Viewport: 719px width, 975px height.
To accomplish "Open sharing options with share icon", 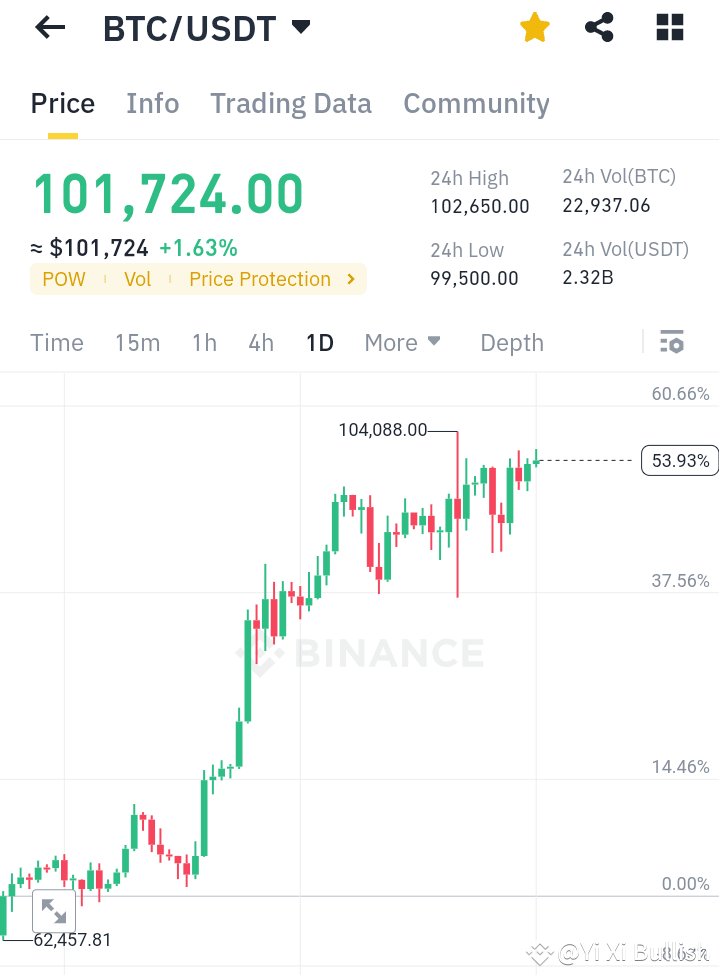I will (599, 27).
